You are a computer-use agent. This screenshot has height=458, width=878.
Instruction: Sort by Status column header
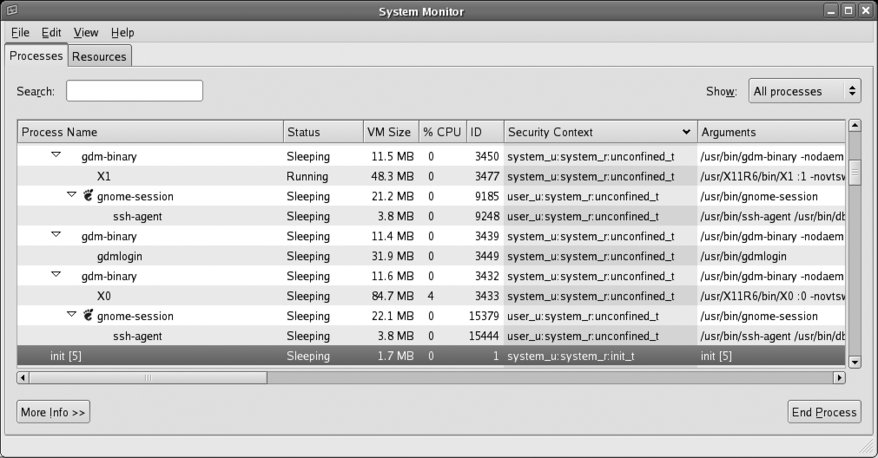coord(323,132)
